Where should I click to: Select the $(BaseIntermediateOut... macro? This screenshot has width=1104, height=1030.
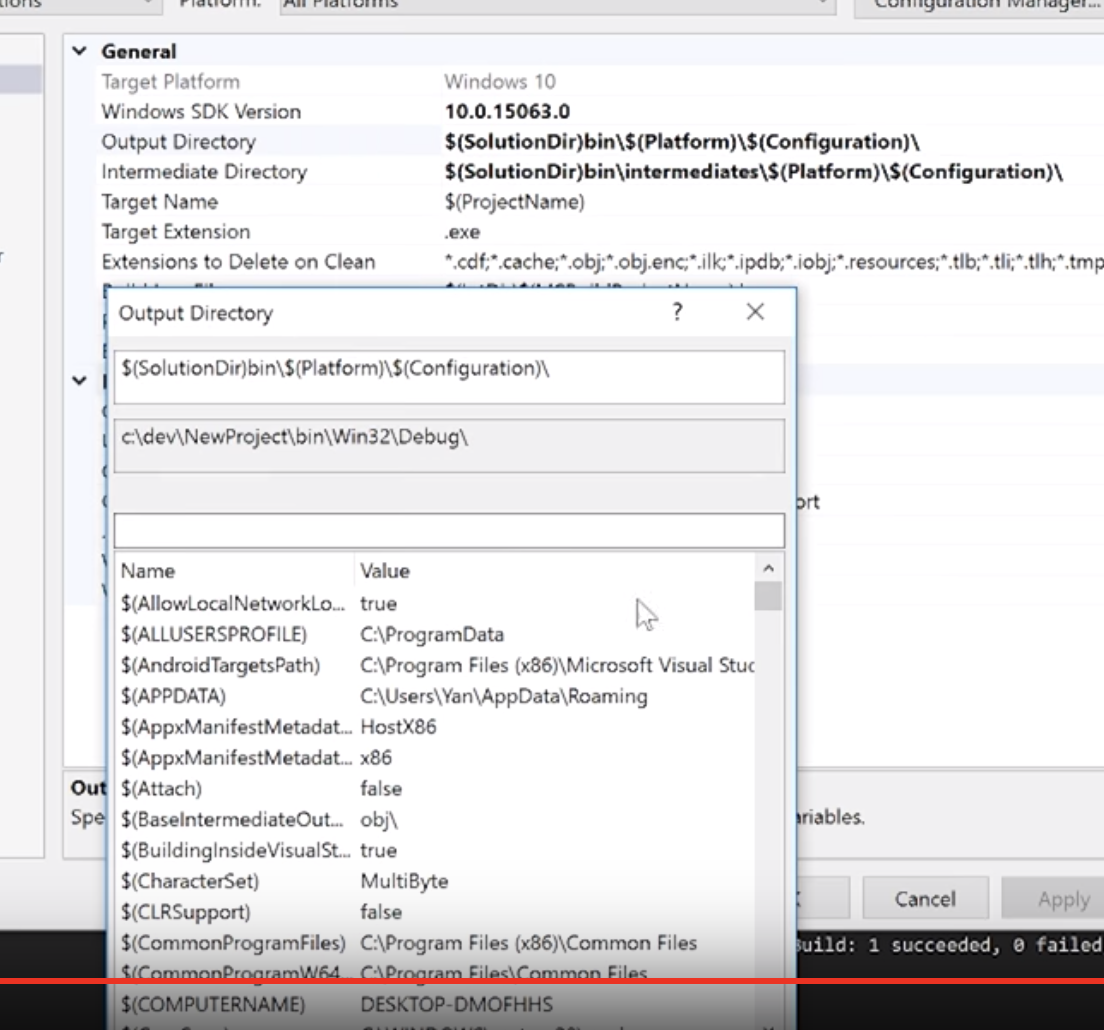pos(232,819)
